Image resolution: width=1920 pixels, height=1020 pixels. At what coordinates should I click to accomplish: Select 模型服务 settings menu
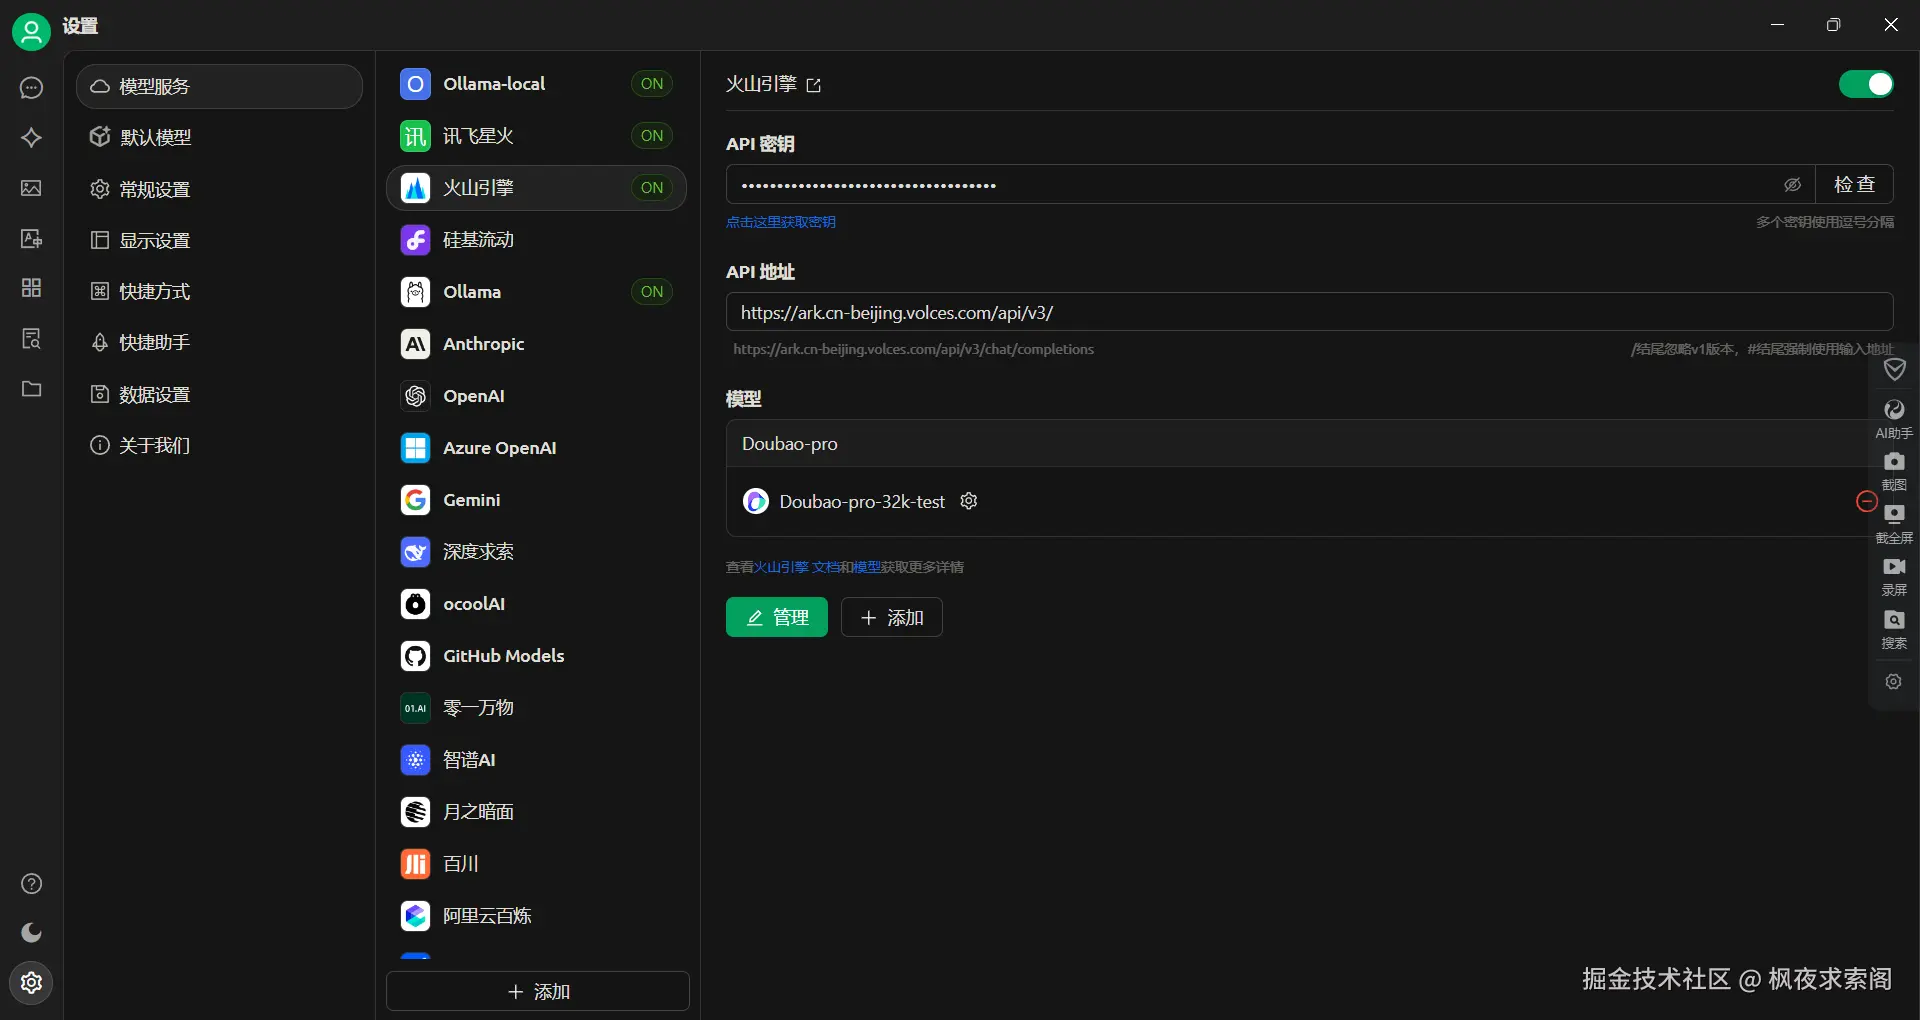click(219, 87)
